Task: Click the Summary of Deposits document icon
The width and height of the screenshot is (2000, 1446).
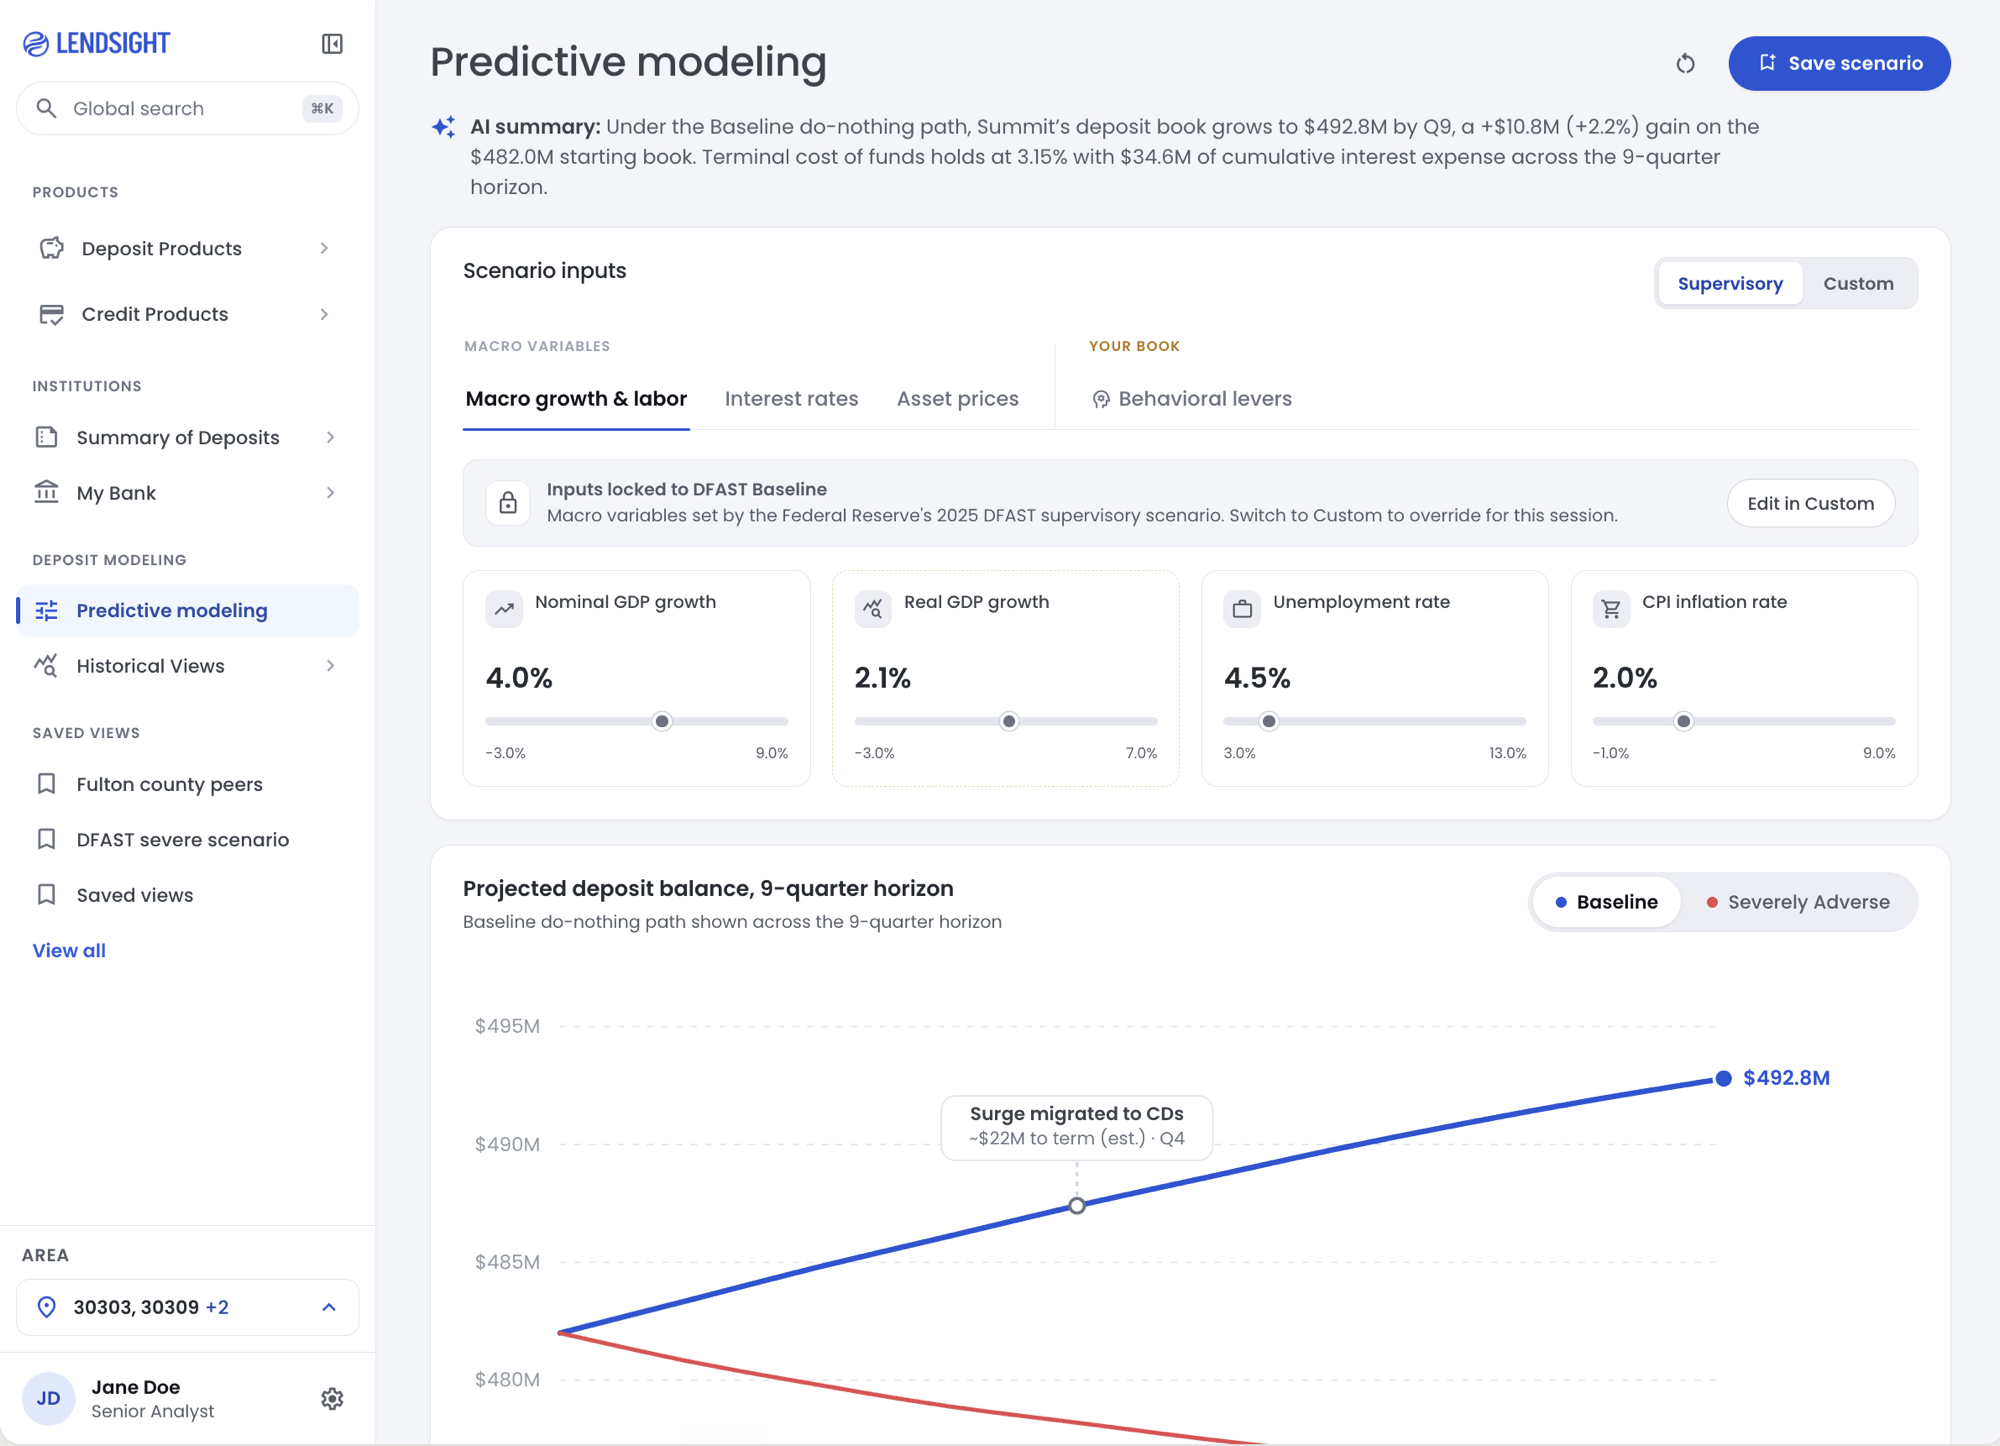Action: pyautogui.click(x=47, y=437)
